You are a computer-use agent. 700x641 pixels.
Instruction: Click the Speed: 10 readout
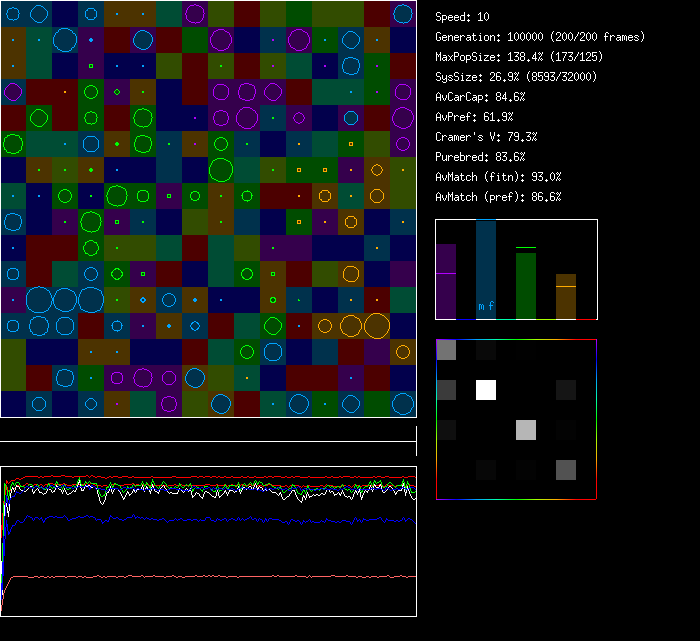(462, 17)
